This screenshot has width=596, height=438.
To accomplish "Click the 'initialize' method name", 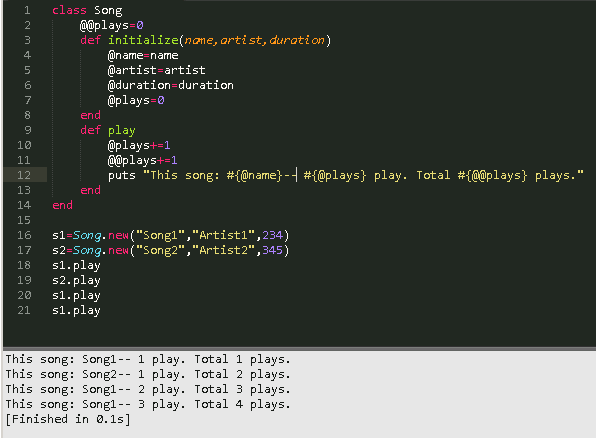I will pyautogui.click(x=143, y=40).
